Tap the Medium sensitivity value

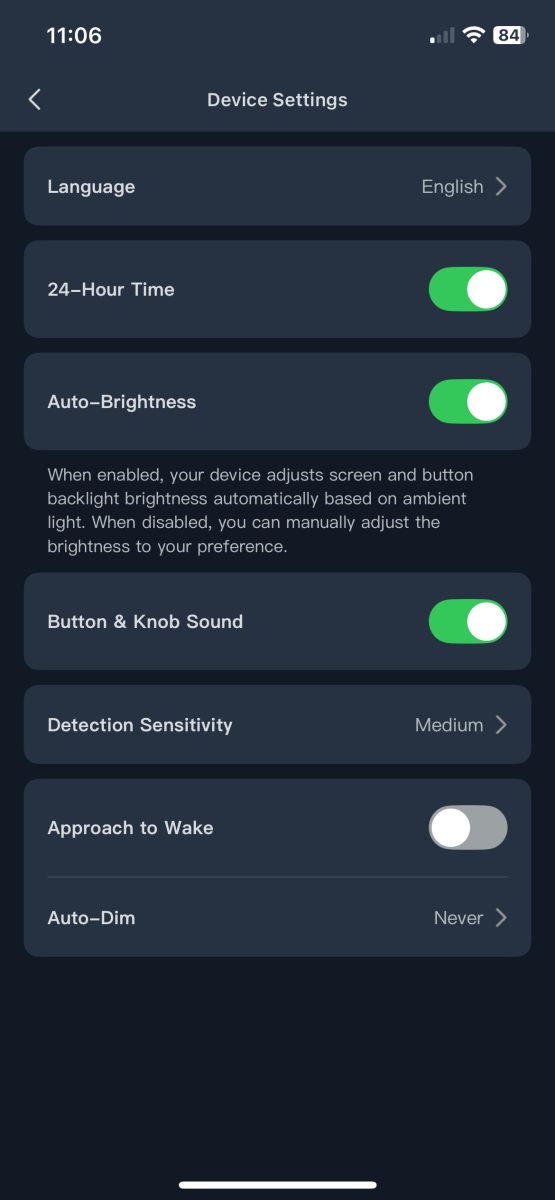point(449,725)
